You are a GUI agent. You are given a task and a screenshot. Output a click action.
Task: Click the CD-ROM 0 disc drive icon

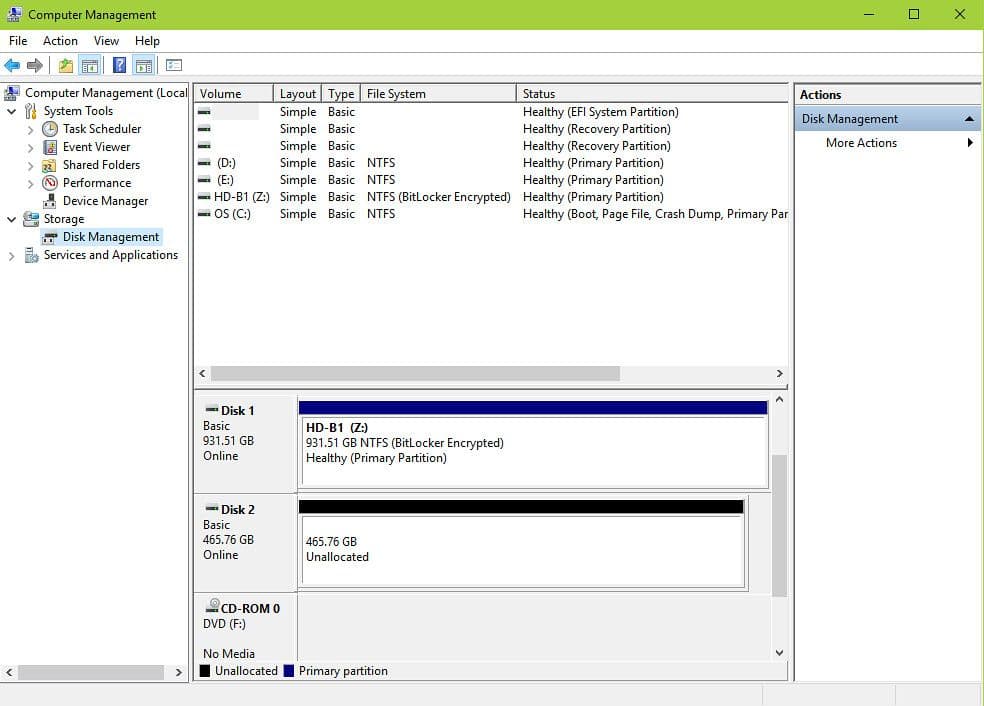point(213,606)
